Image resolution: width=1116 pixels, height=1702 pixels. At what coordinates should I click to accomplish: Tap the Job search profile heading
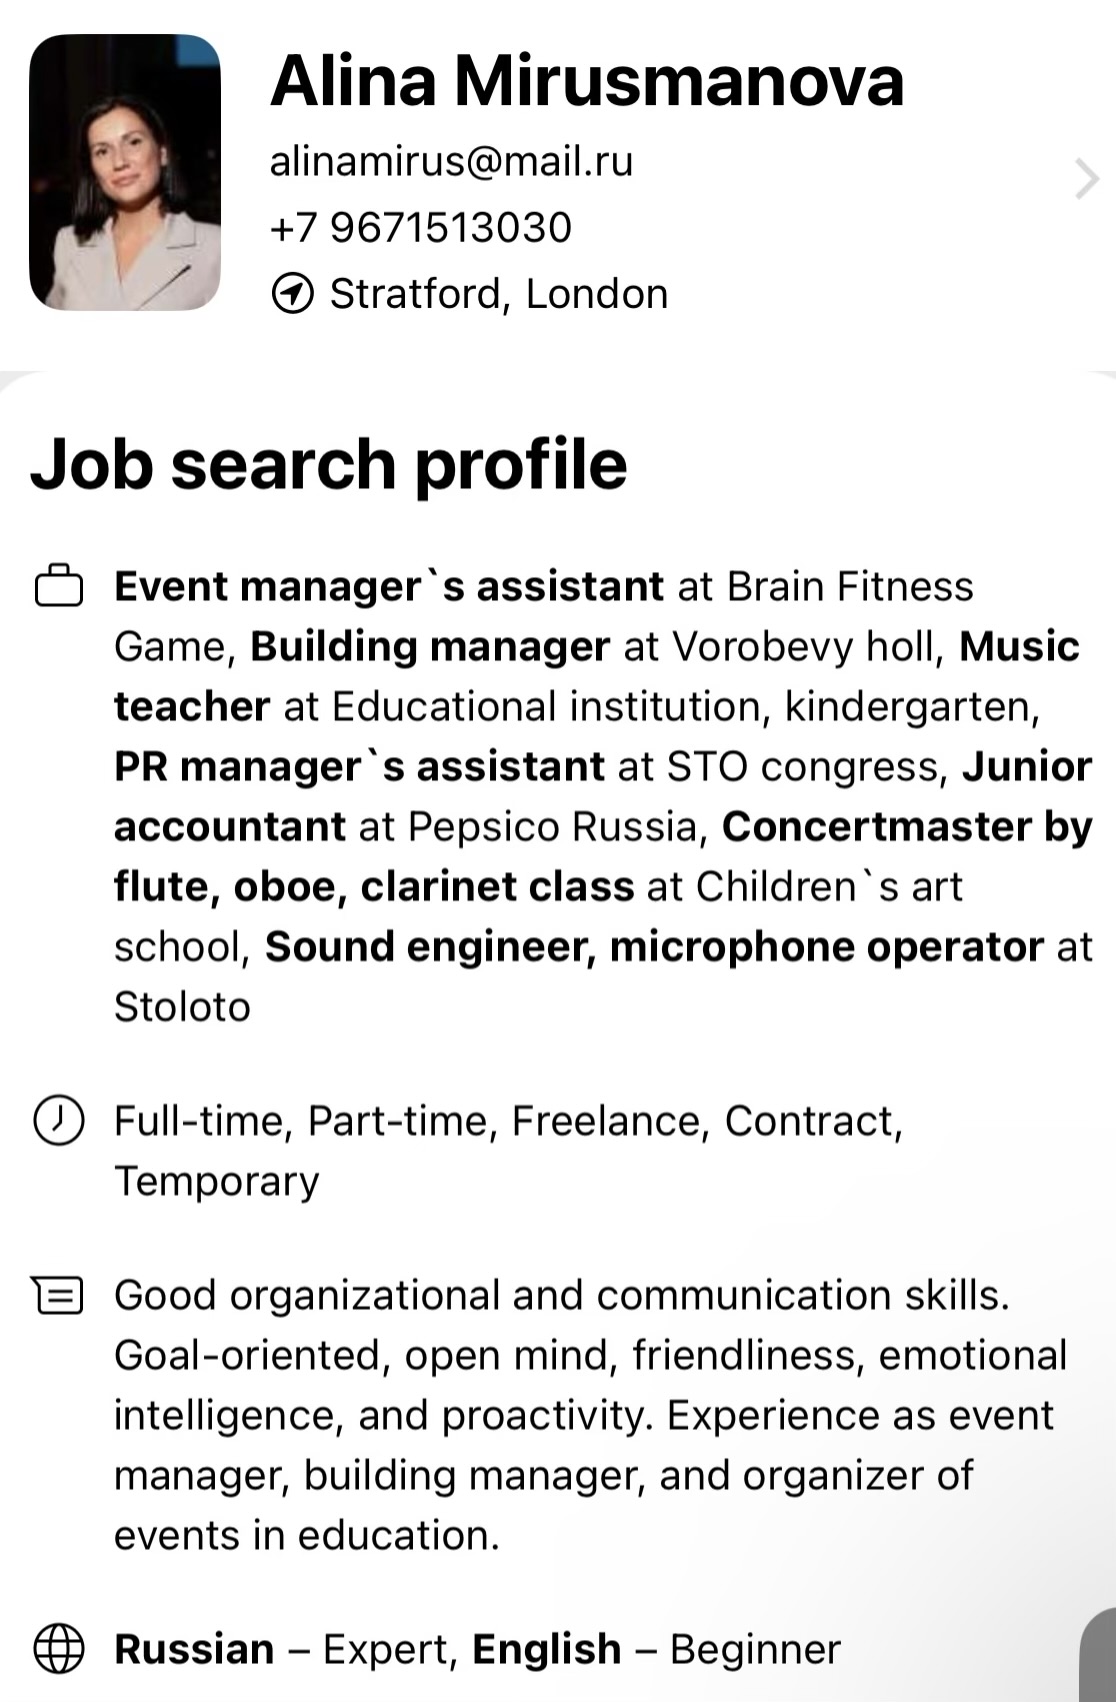[x=329, y=465]
